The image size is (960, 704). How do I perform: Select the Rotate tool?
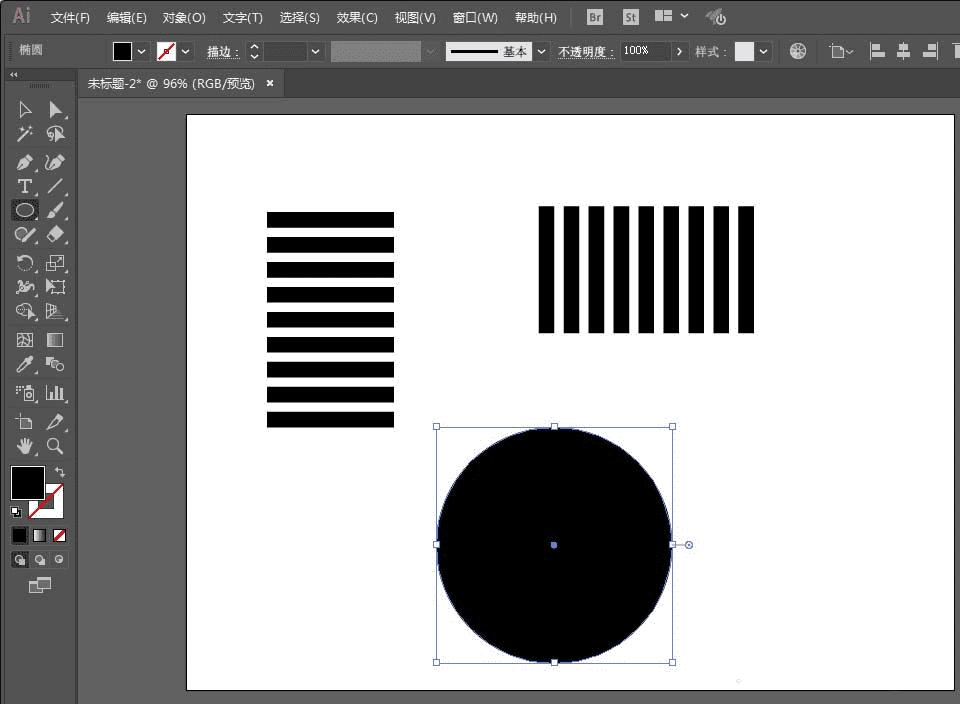tap(25, 263)
